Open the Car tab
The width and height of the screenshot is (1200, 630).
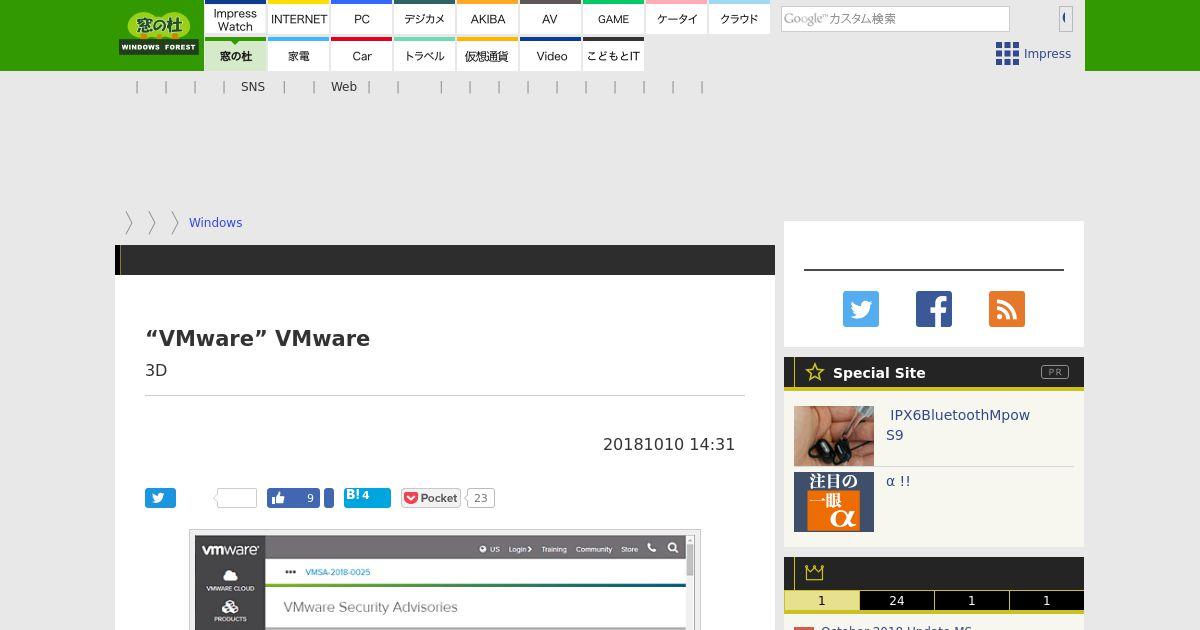tap(362, 55)
